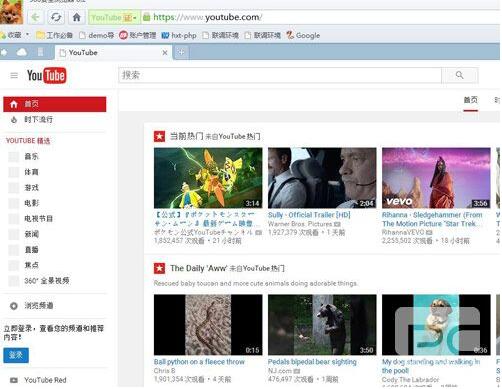
Task: Click the YouTube logo
Action: (x=46, y=76)
